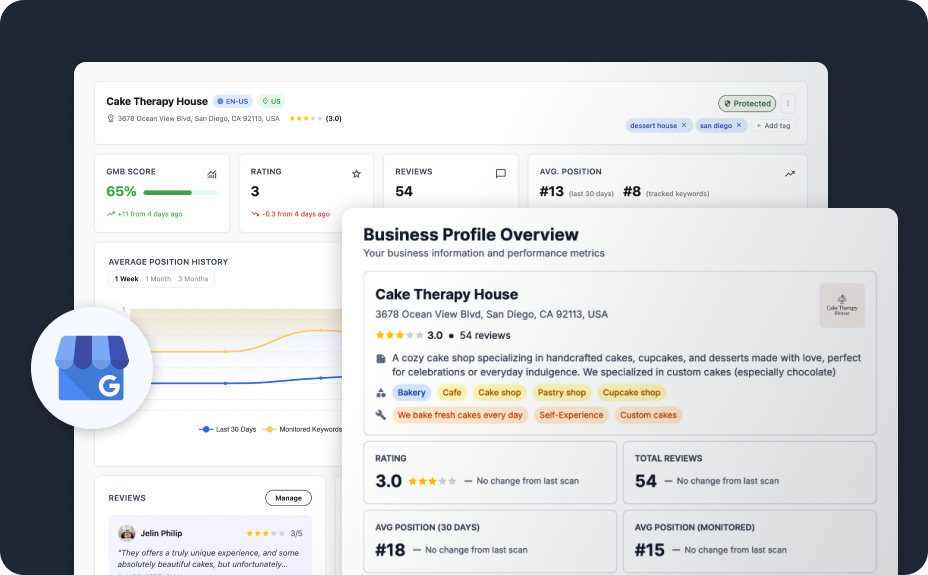This screenshot has height=575, width=928.
Task: Click the +11 from 4 days ago text
Action: point(150,214)
